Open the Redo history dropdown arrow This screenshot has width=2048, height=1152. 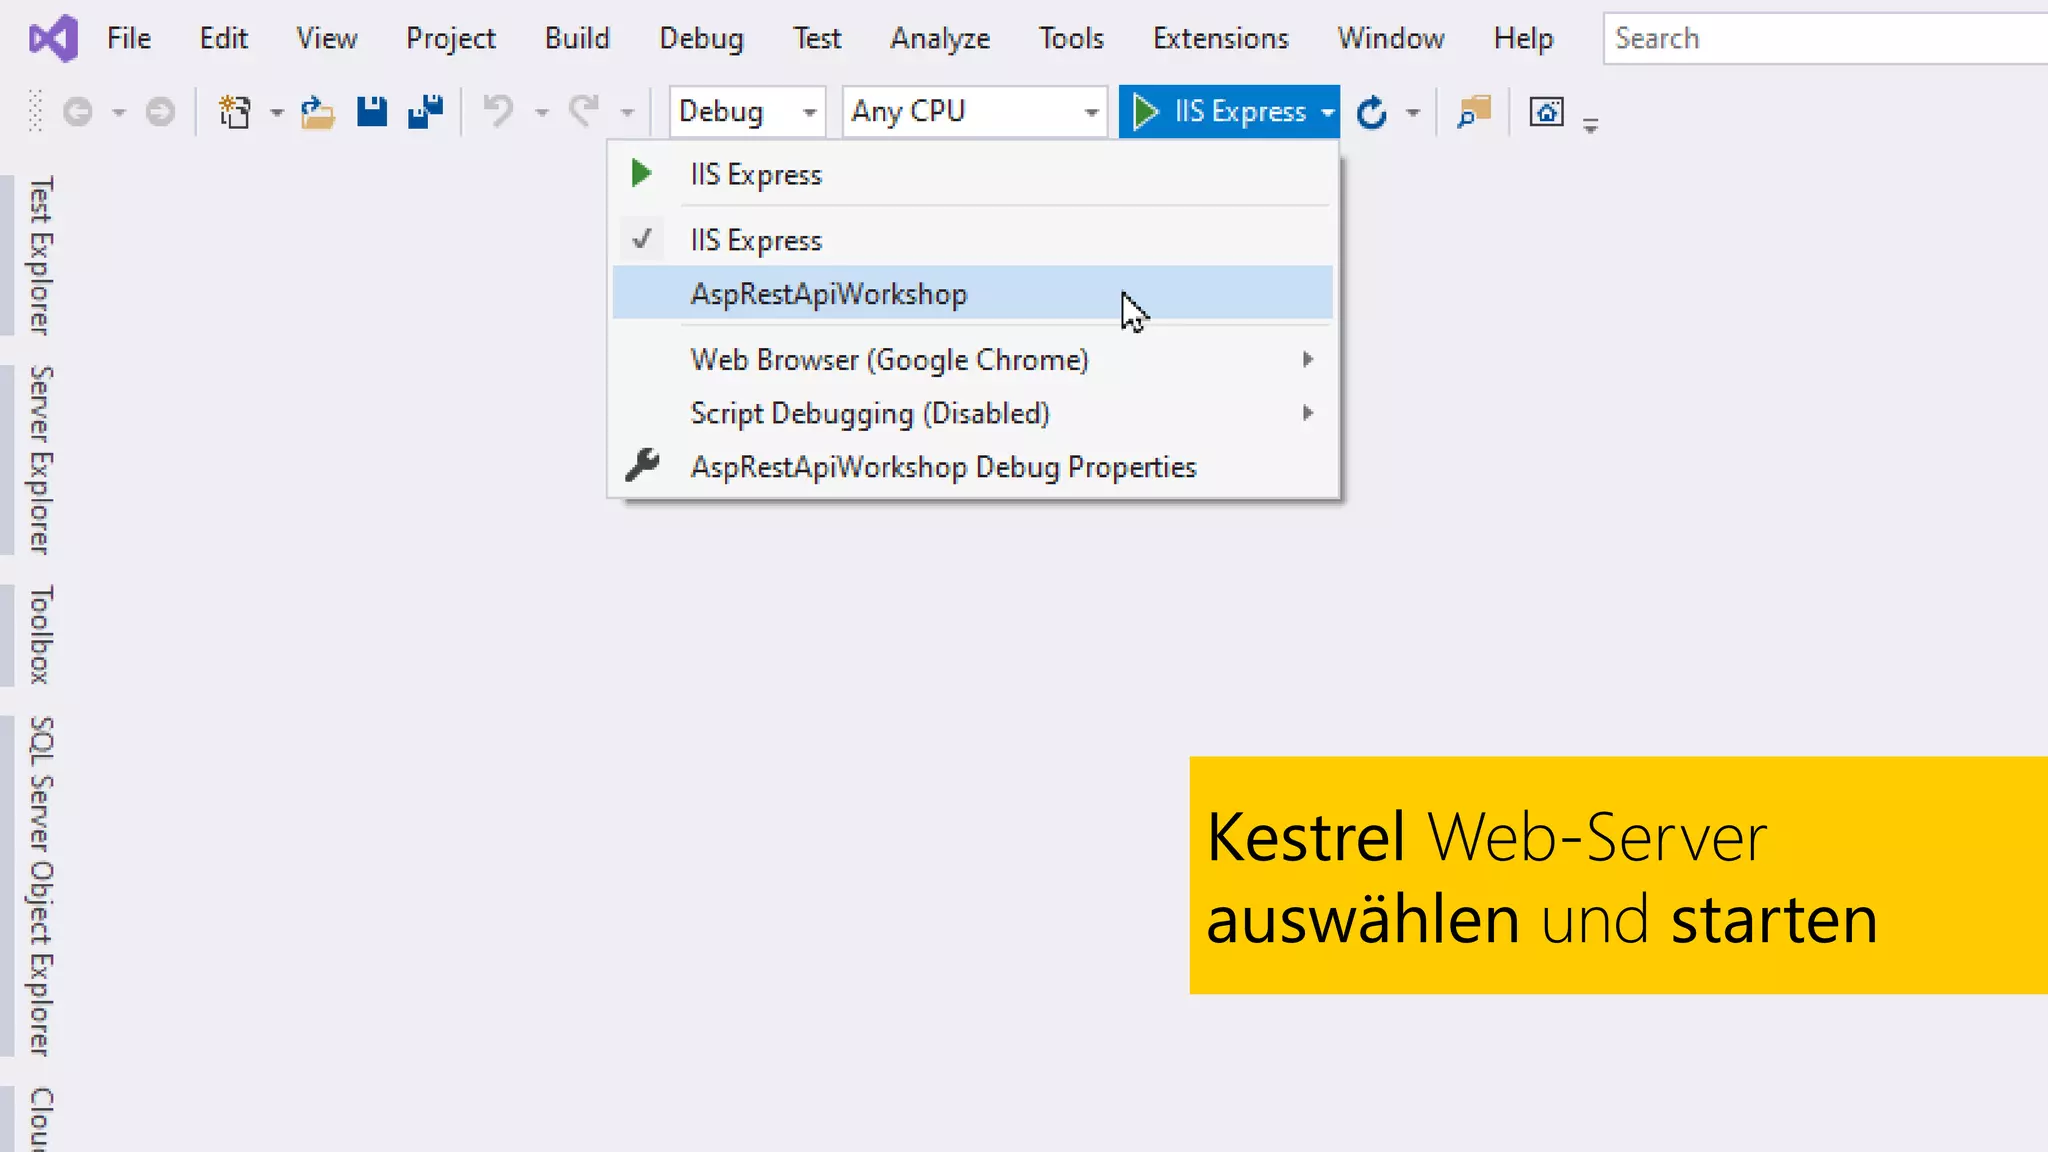[x=627, y=113]
